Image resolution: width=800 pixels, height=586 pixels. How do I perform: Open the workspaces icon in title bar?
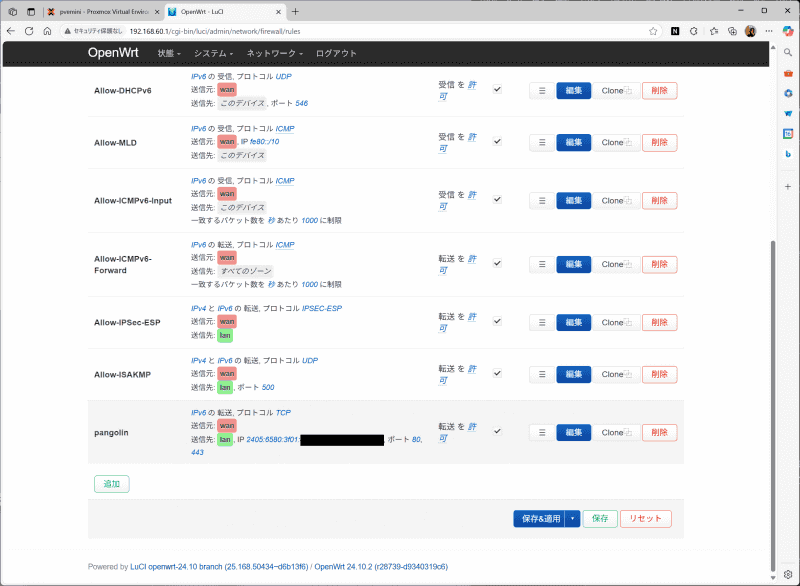click(x=13, y=11)
